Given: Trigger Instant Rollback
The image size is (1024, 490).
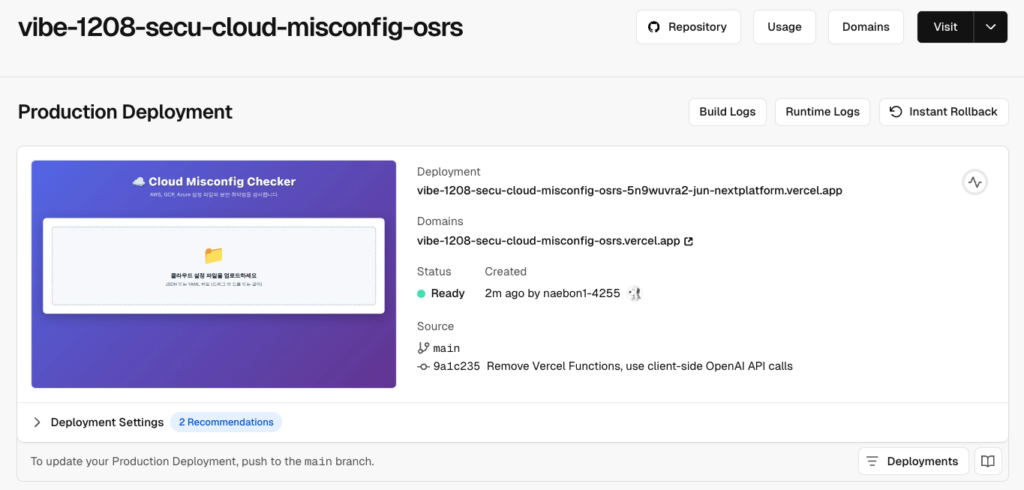Looking at the screenshot, I should click(x=943, y=112).
